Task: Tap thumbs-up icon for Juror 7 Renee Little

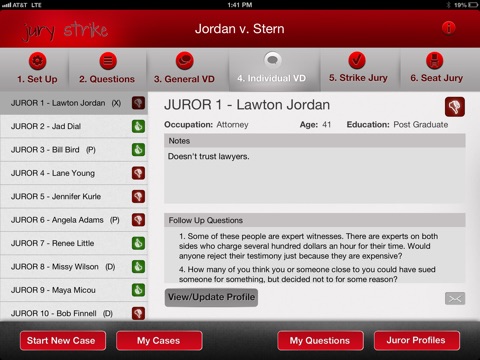Action: point(138,243)
